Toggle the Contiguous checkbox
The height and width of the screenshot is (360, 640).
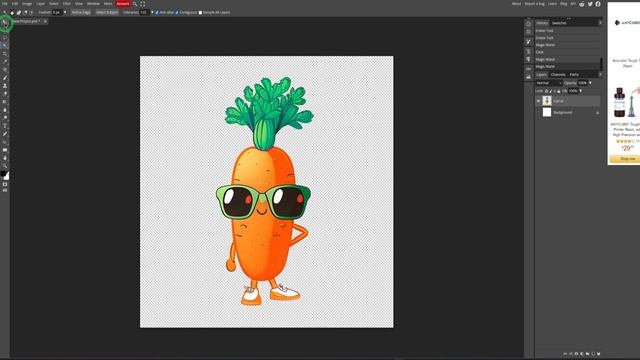(x=177, y=13)
